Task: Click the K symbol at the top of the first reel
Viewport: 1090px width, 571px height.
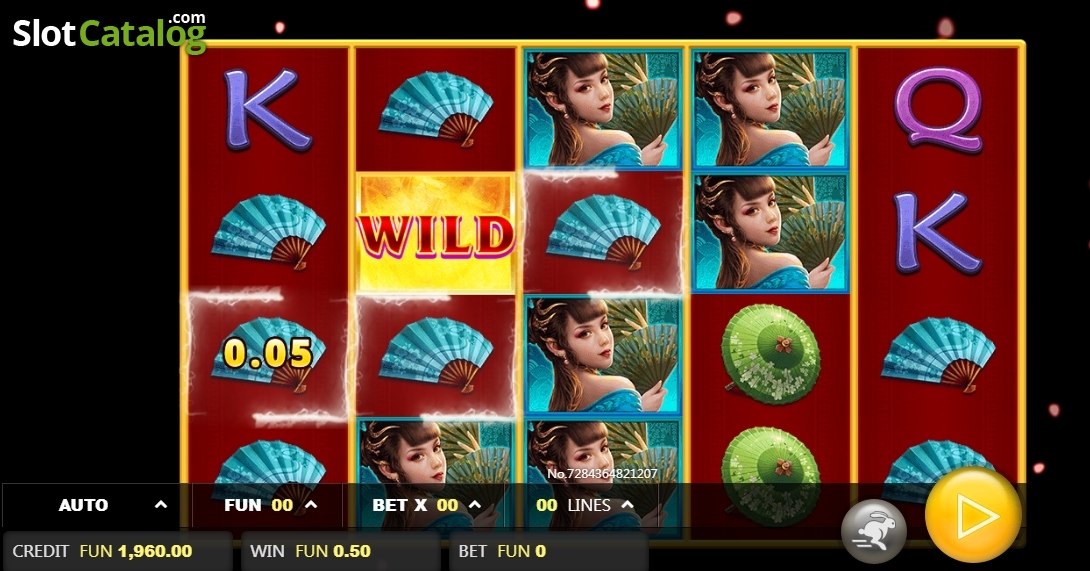Action: coord(267,109)
